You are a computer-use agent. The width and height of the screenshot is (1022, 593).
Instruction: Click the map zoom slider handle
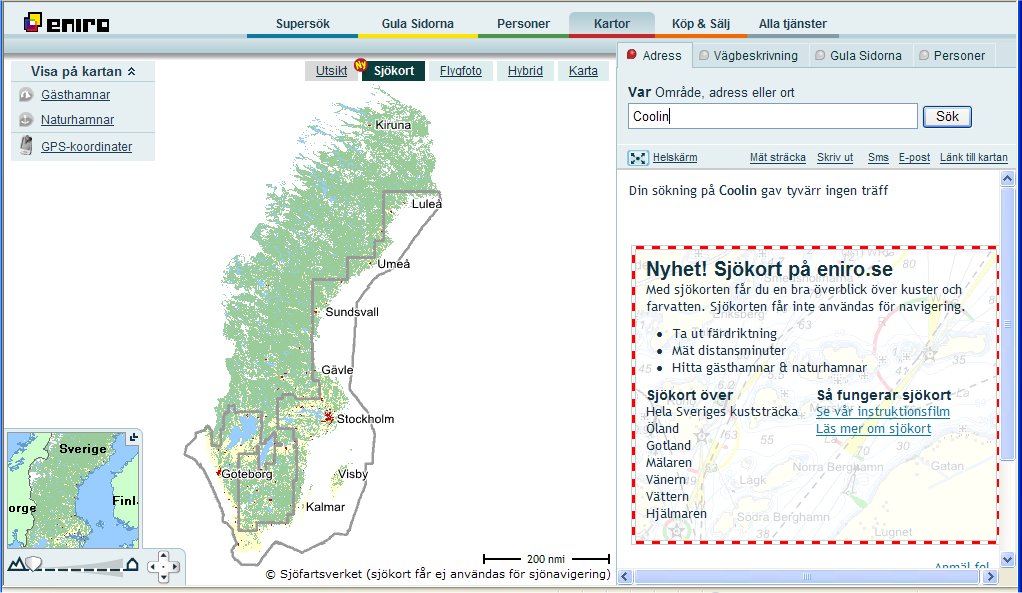pyautogui.click(x=35, y=565)
